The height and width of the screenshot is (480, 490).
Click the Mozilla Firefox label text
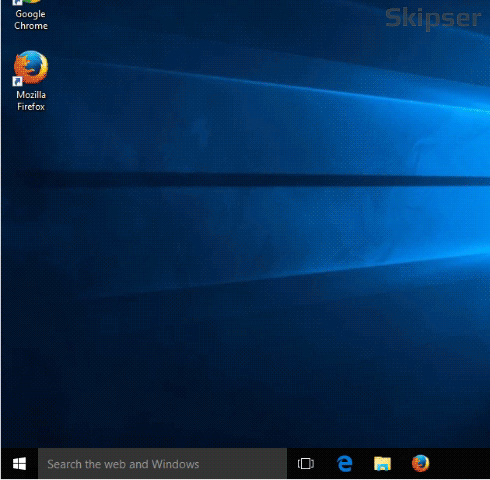(31, 101)
